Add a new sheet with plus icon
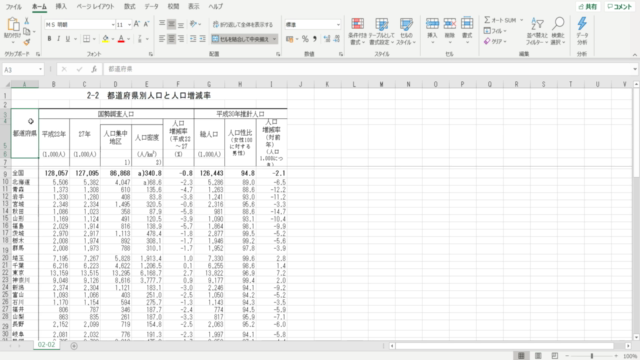The height and width of the screenshot is (360, 640). pos(74,346)
